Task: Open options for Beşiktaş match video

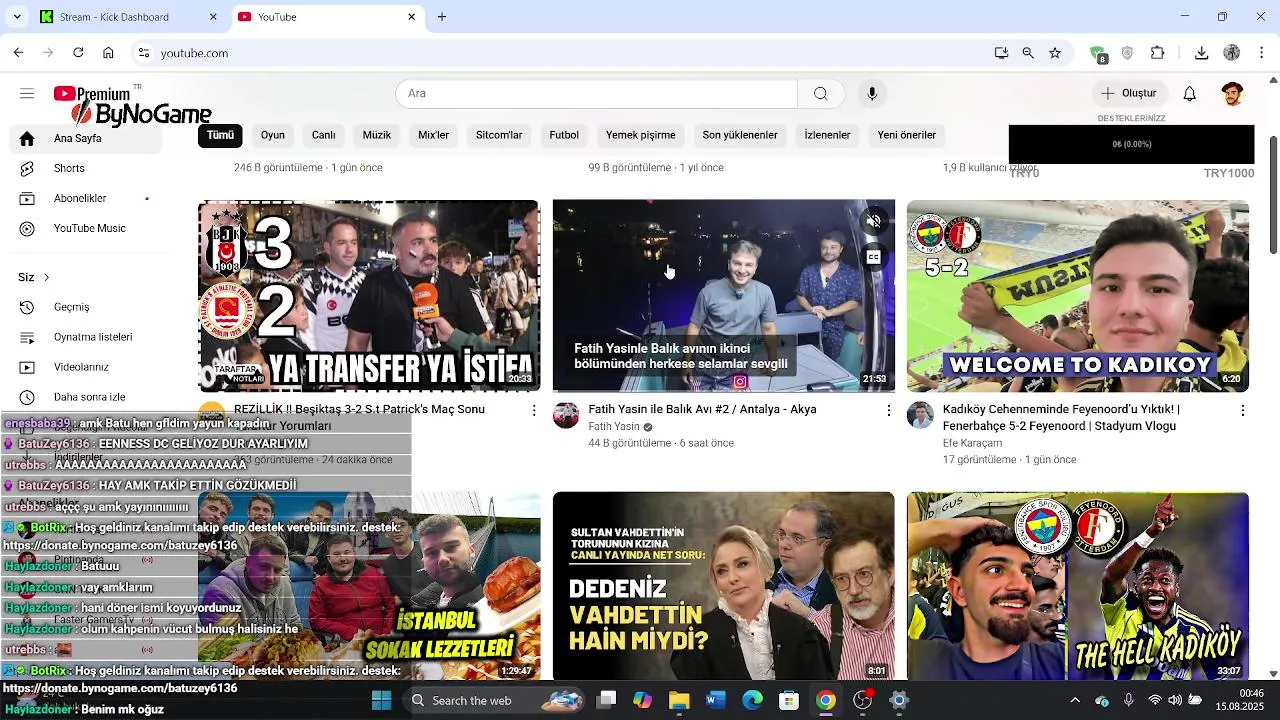Action: click(534, 410)
